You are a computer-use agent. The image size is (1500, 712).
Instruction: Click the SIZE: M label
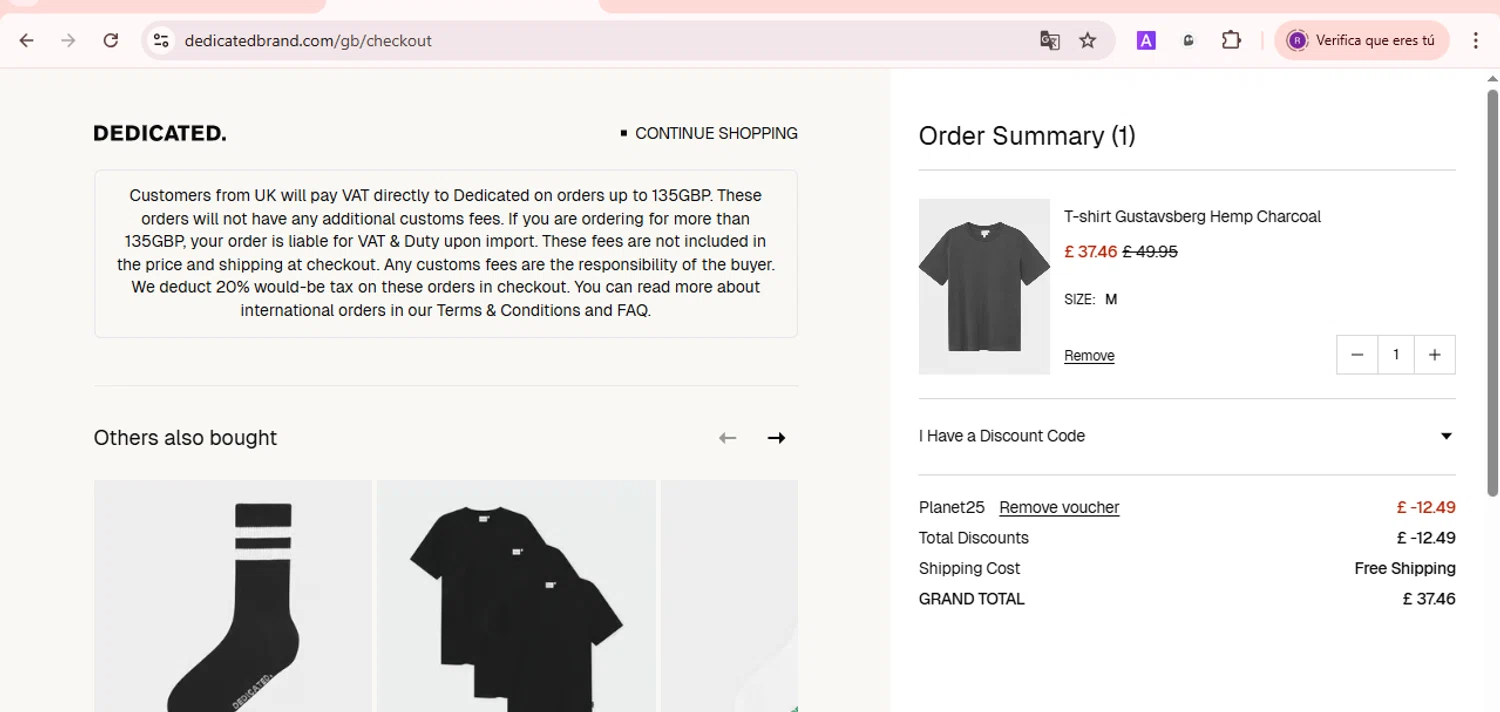click(1091, 299)
